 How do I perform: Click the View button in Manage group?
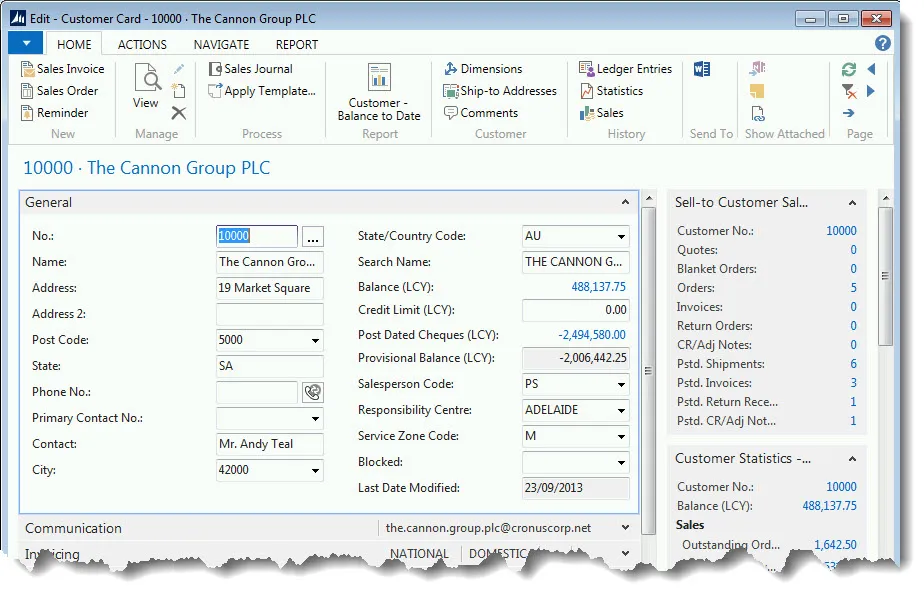146,86
